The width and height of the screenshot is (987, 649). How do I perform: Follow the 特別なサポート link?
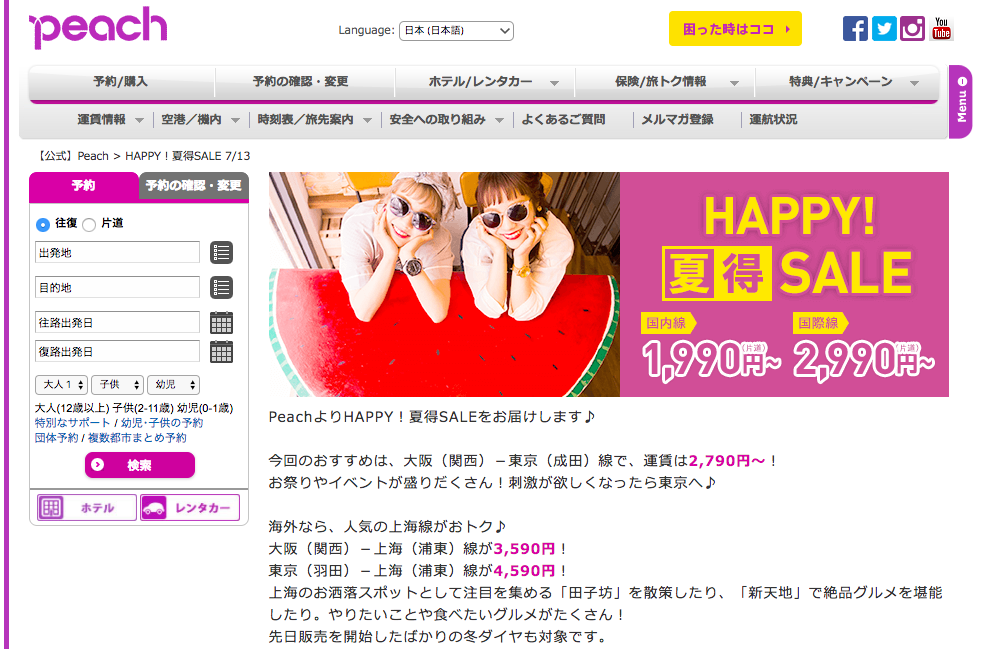click(x=72, y=423)
